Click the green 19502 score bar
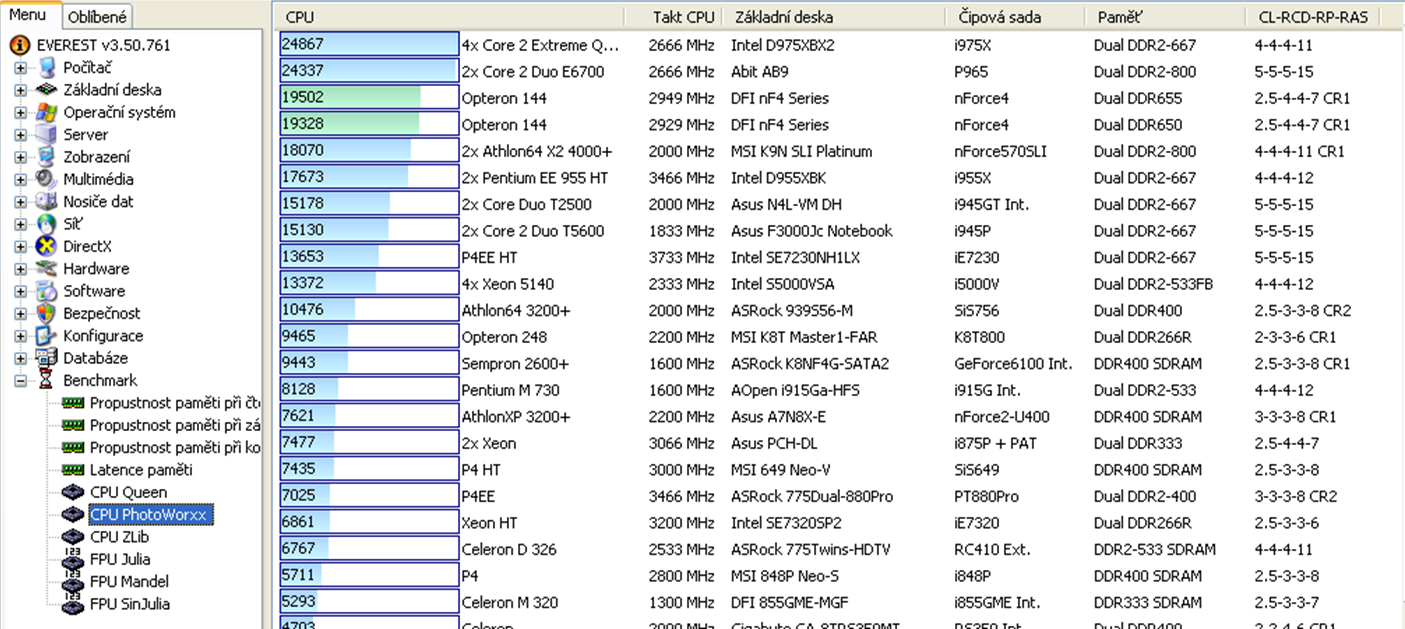The width and height of the screenshot is (1405, 629). click(x=369, y=98)
